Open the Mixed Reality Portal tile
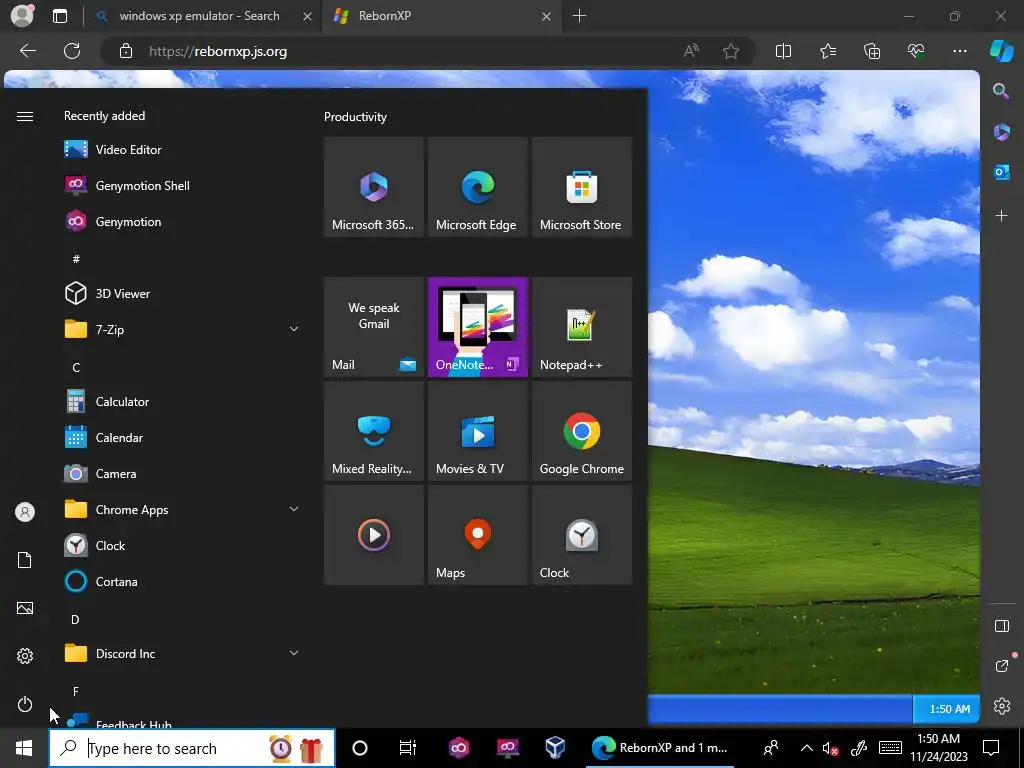 pos(374,431)
